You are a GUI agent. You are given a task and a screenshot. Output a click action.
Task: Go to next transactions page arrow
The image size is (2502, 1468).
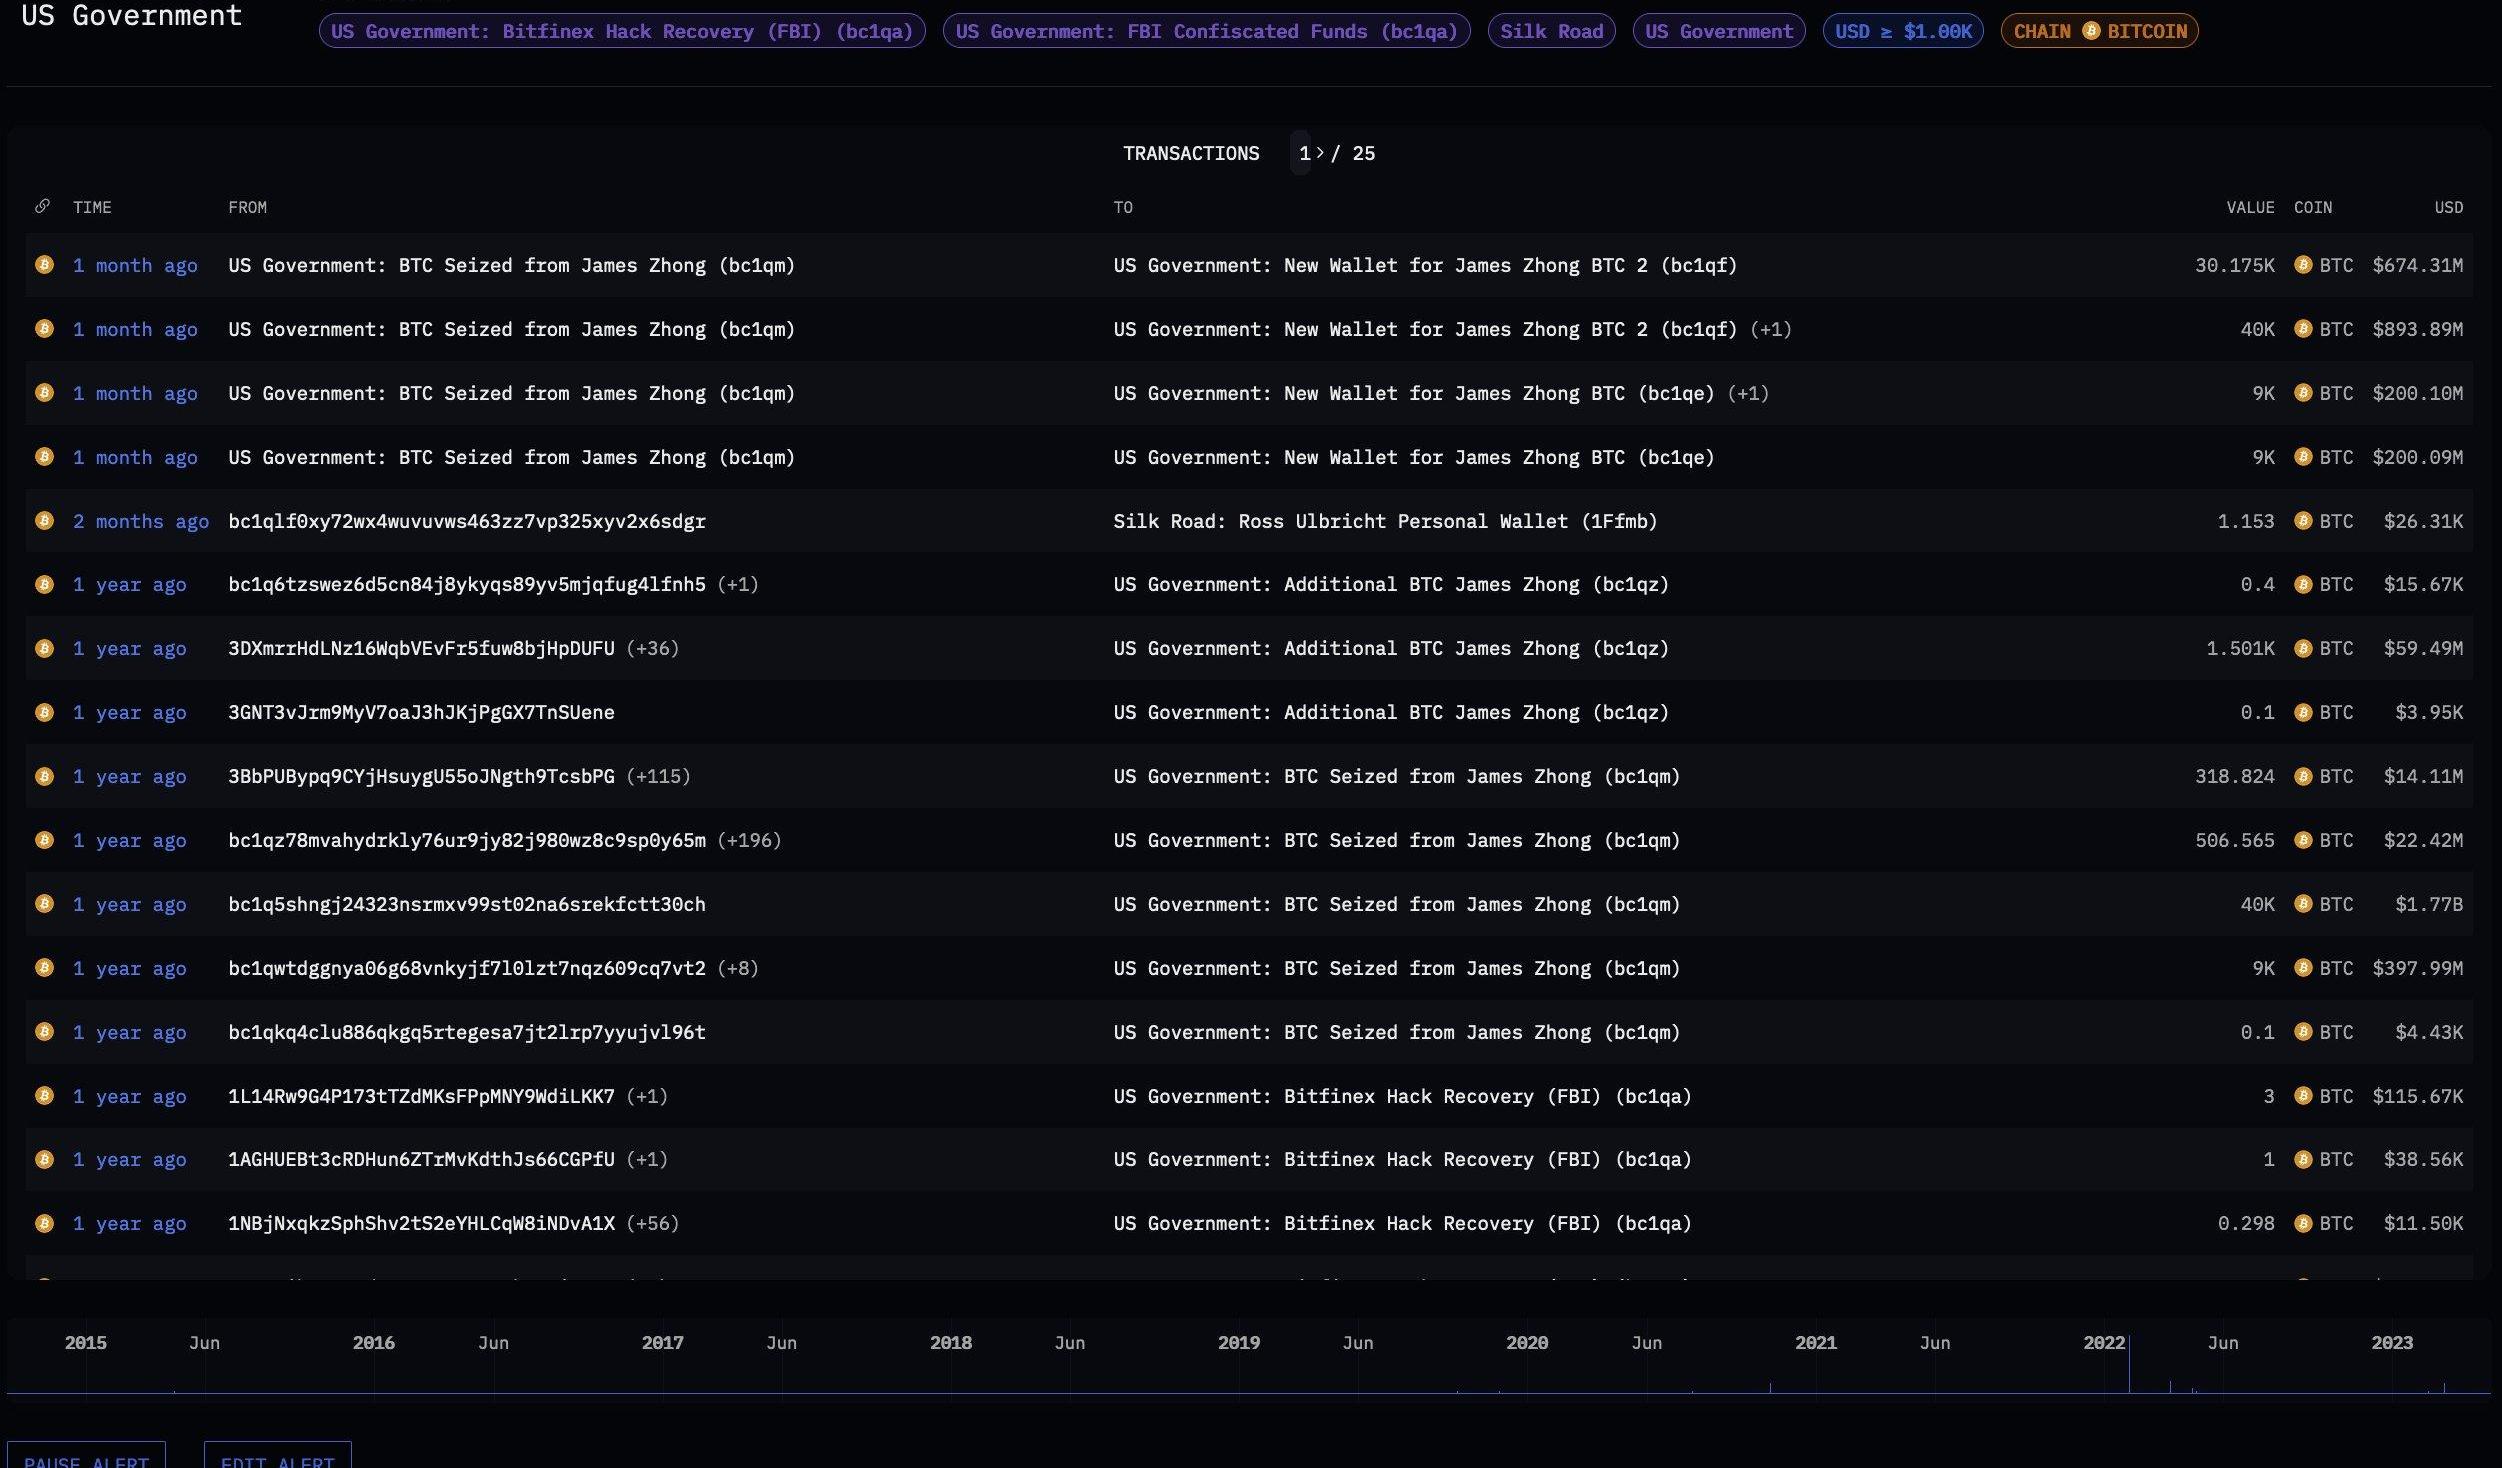[1320, 153]
